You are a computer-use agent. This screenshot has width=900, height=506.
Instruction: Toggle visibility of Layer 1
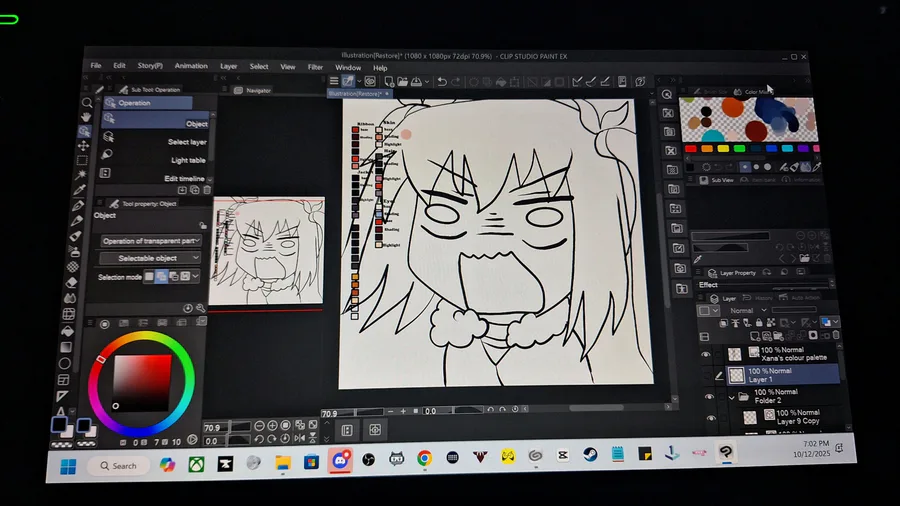click(x=708, y=376)
